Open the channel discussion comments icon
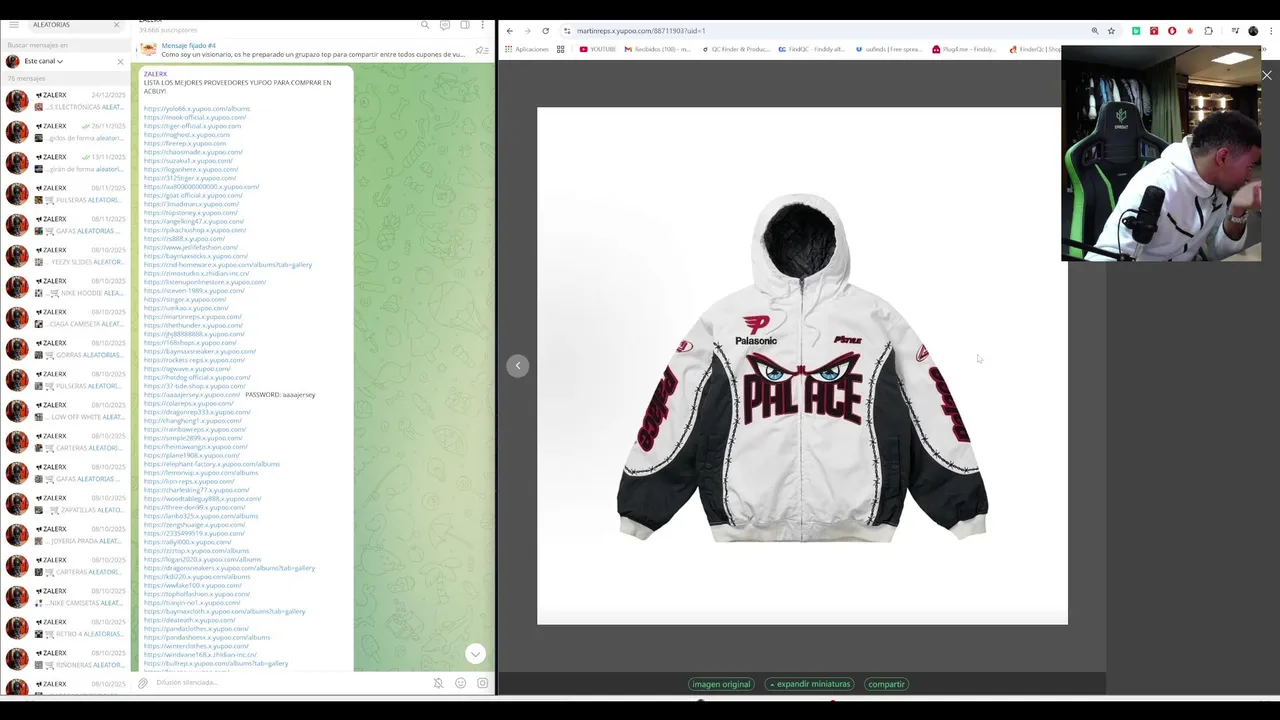 tap(445, 25)
